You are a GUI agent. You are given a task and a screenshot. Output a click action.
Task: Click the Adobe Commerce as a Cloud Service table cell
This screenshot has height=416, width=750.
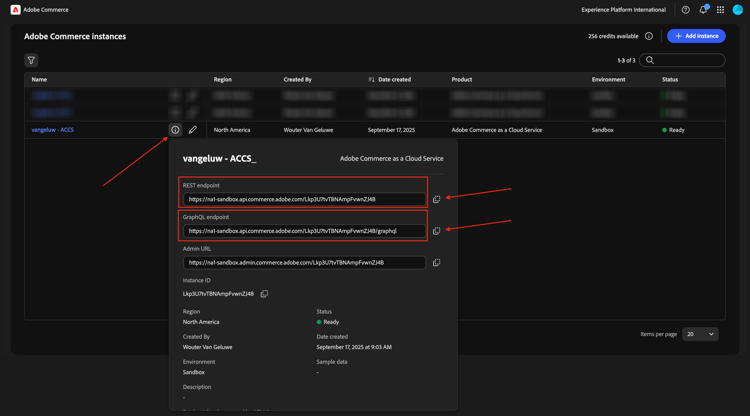click(x=496, y=130)
